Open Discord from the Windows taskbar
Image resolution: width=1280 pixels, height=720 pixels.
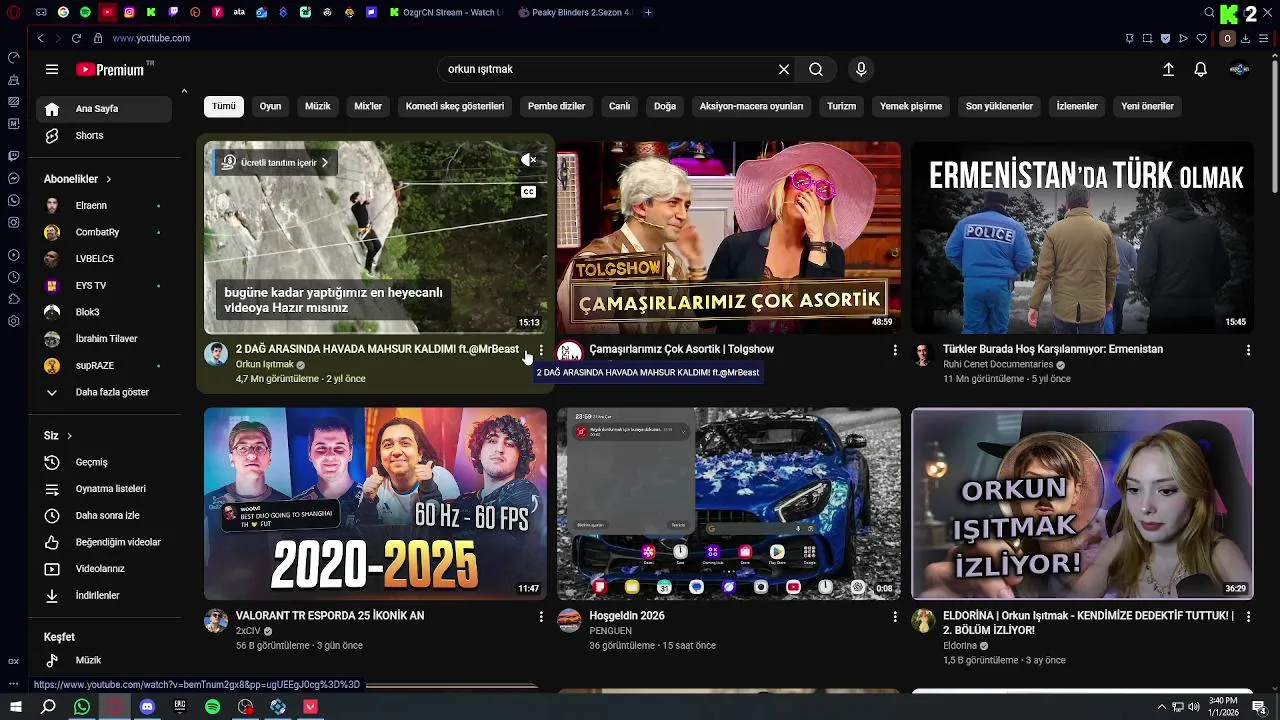pyautogui.click(x=147, y=707)
